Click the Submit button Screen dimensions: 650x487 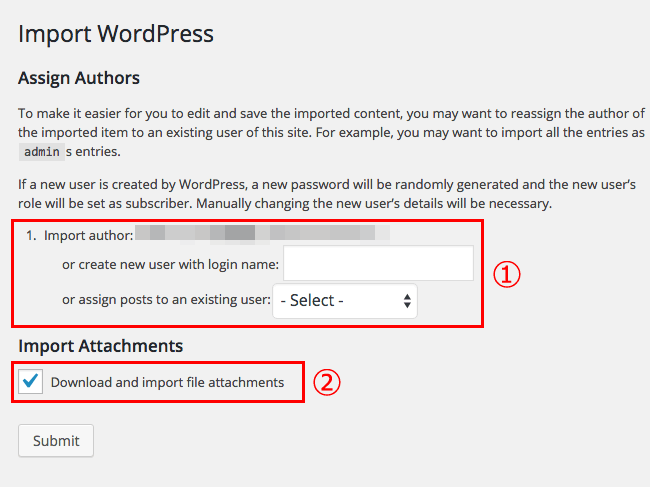coord(56,441)
